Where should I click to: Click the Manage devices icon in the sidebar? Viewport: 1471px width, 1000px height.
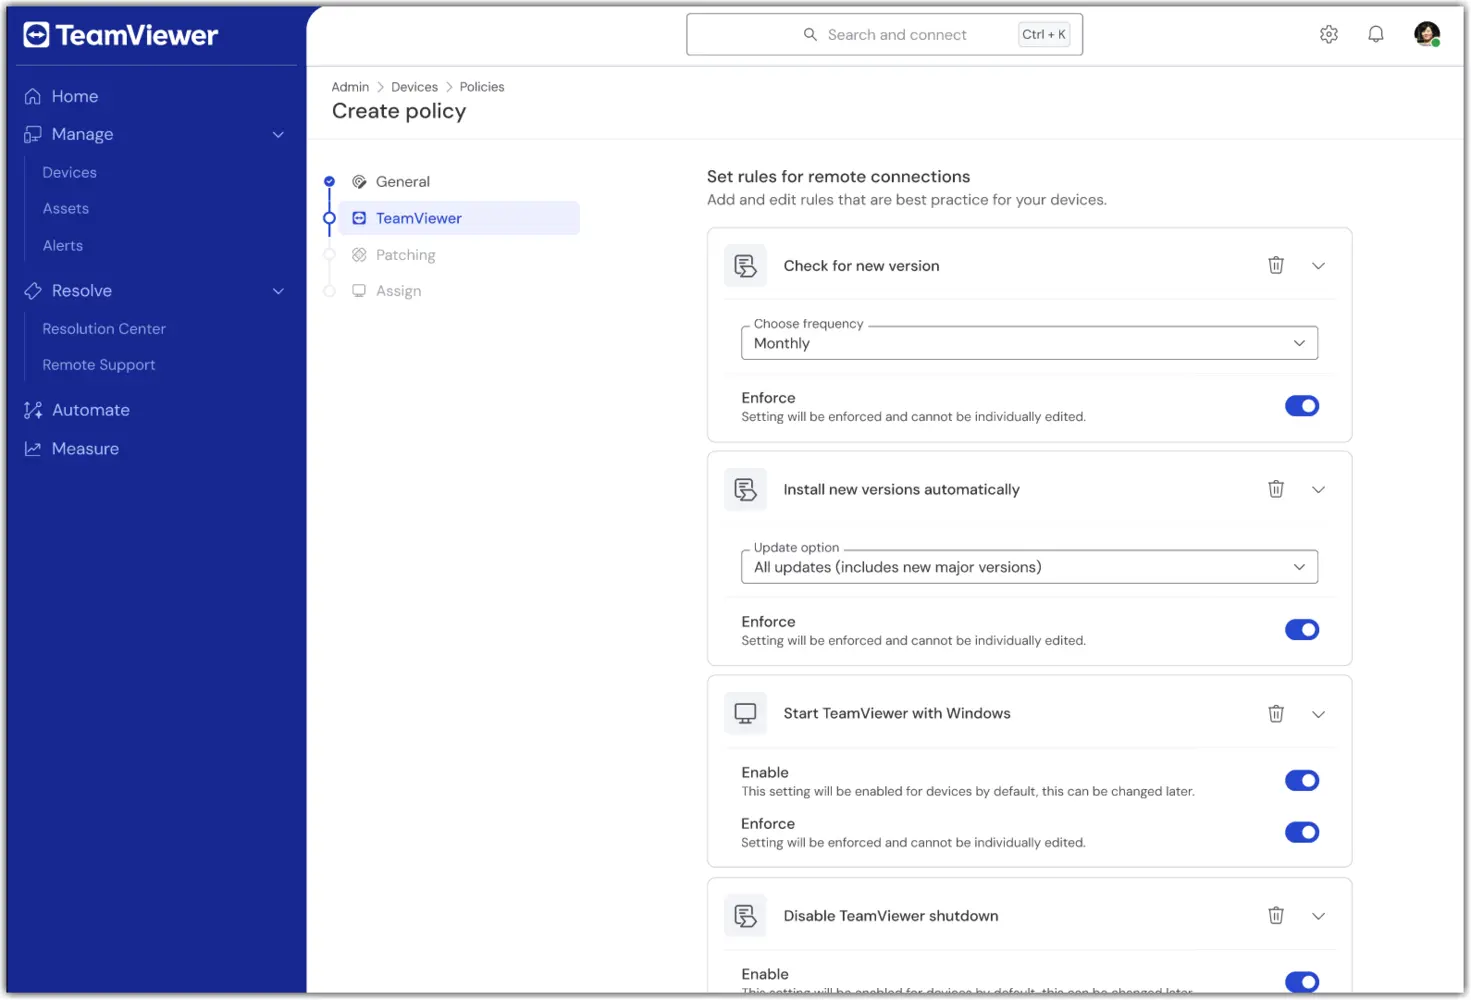[x=33, y=134]
